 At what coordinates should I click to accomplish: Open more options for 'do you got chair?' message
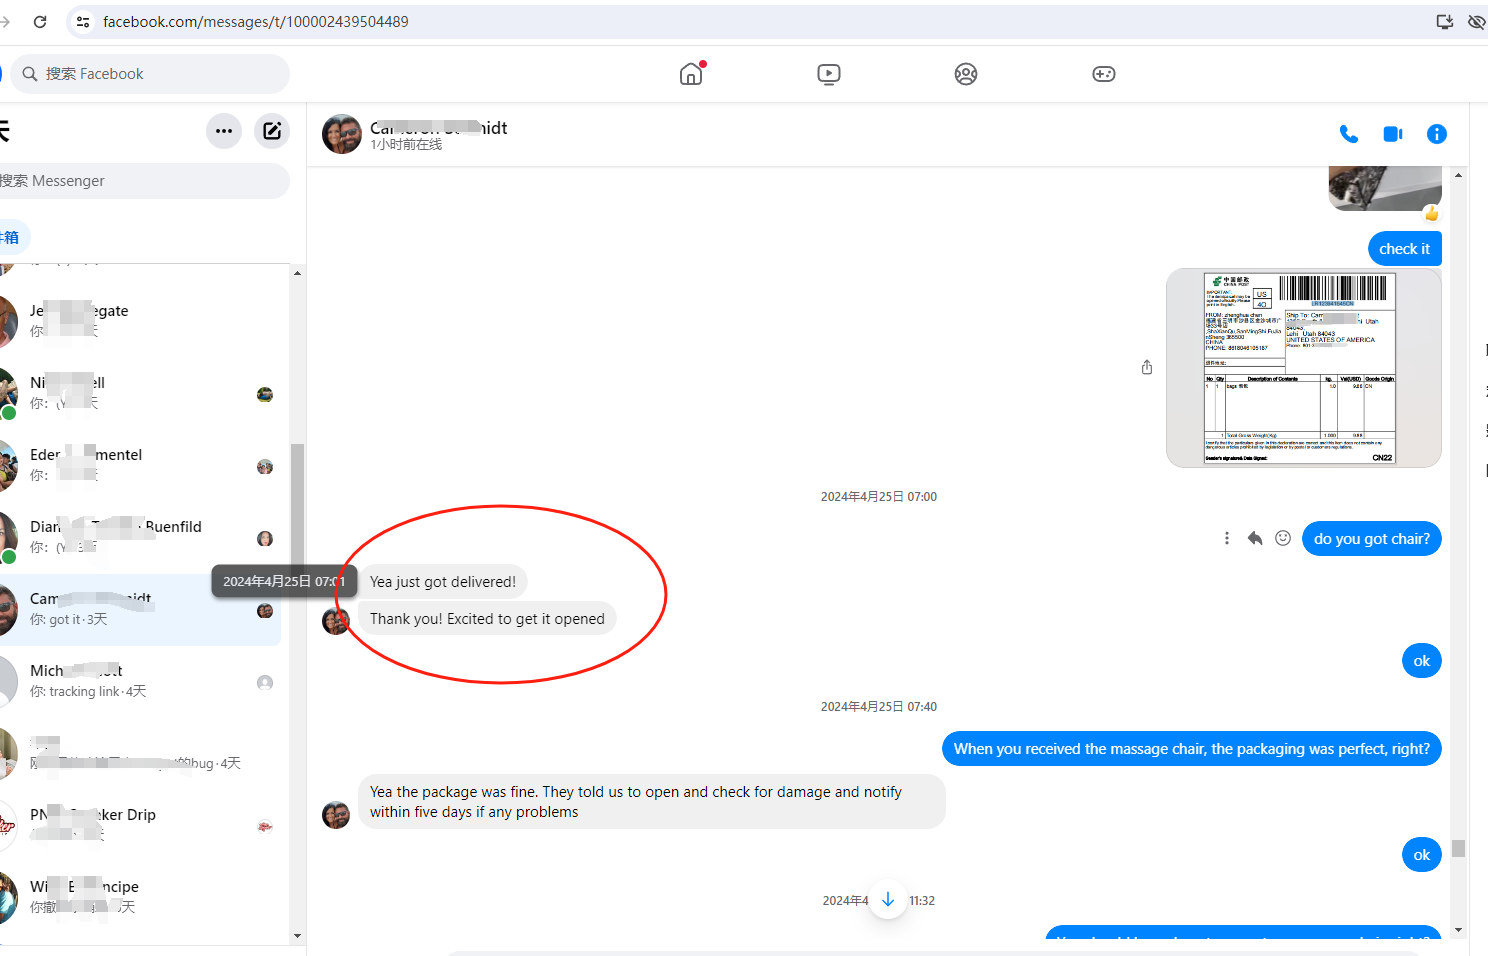tap(1227, 539)
